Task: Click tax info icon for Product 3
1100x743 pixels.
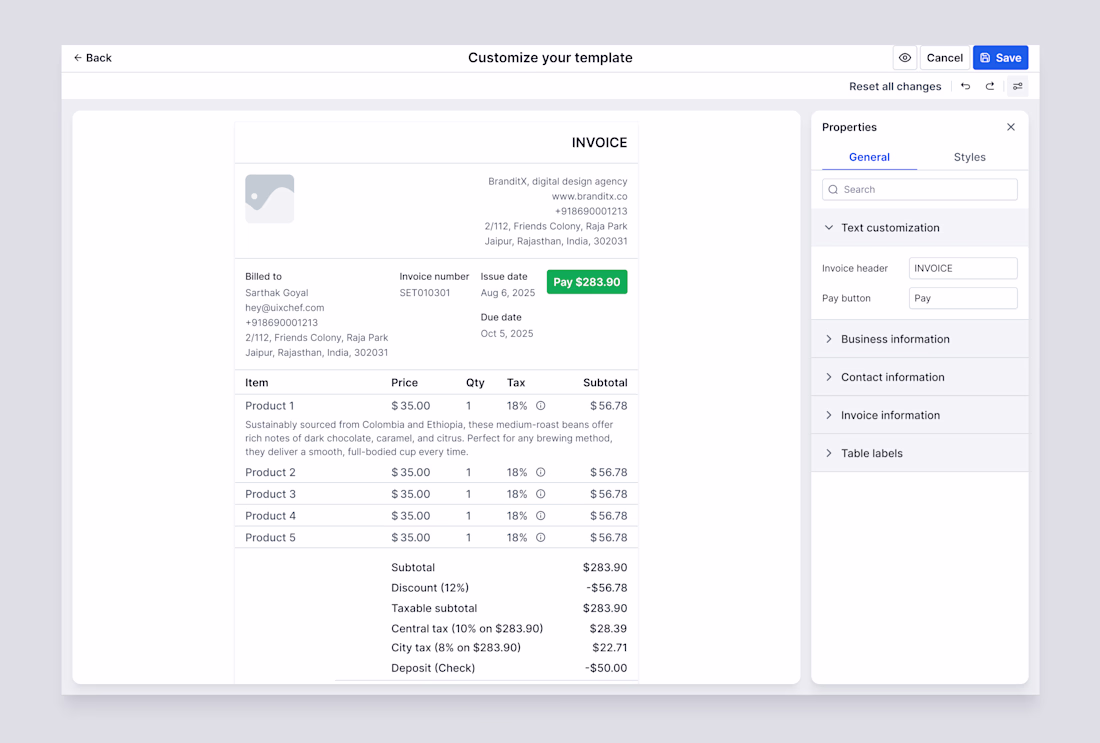Action: click(541, 494)
